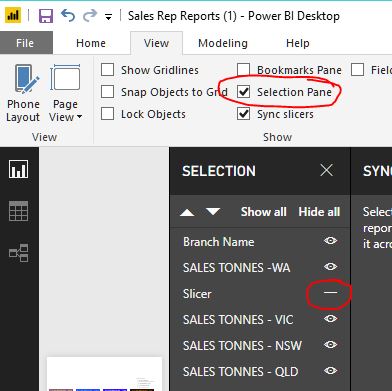
Task: Click the Save icon in quick access toolbar
Action: [46, 15]
